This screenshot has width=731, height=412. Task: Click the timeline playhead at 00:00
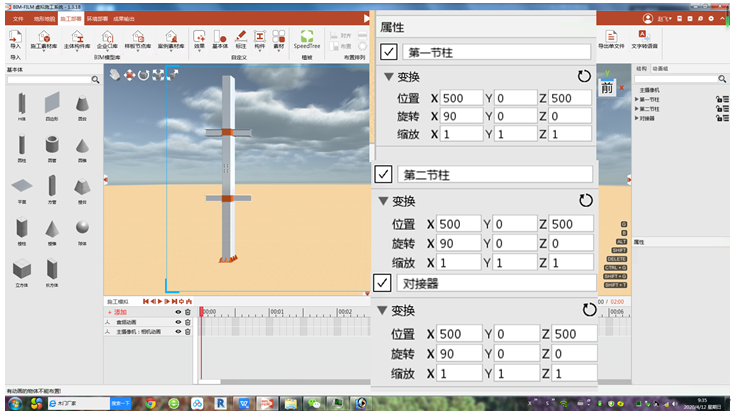tap(201, 312)
